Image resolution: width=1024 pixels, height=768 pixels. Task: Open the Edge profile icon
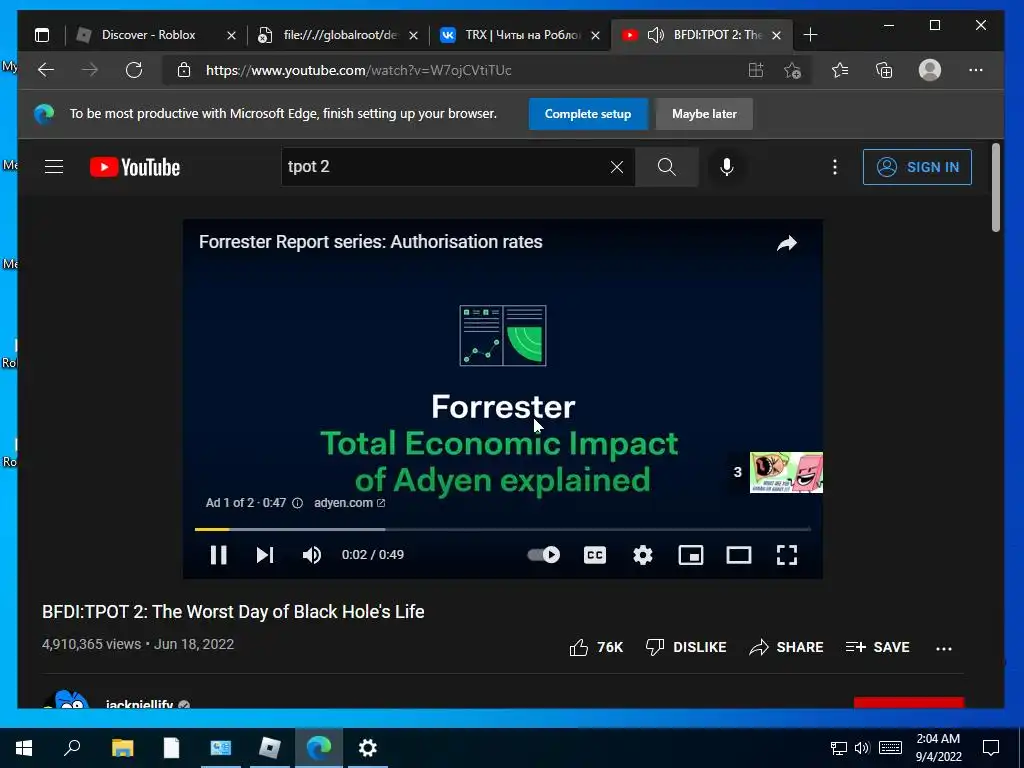pos(929,70)
